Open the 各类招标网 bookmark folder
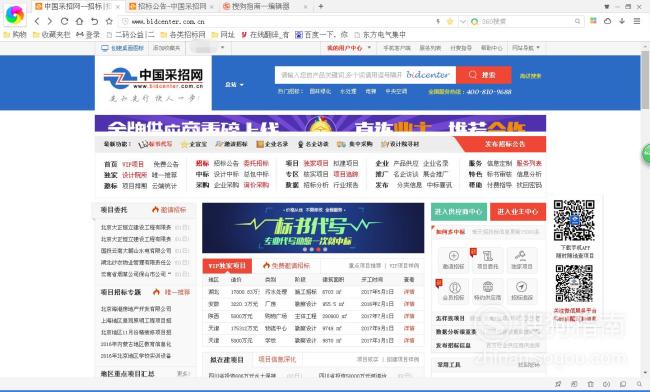The height and width of the screenshot is (392, 650). tap(183, 35)
